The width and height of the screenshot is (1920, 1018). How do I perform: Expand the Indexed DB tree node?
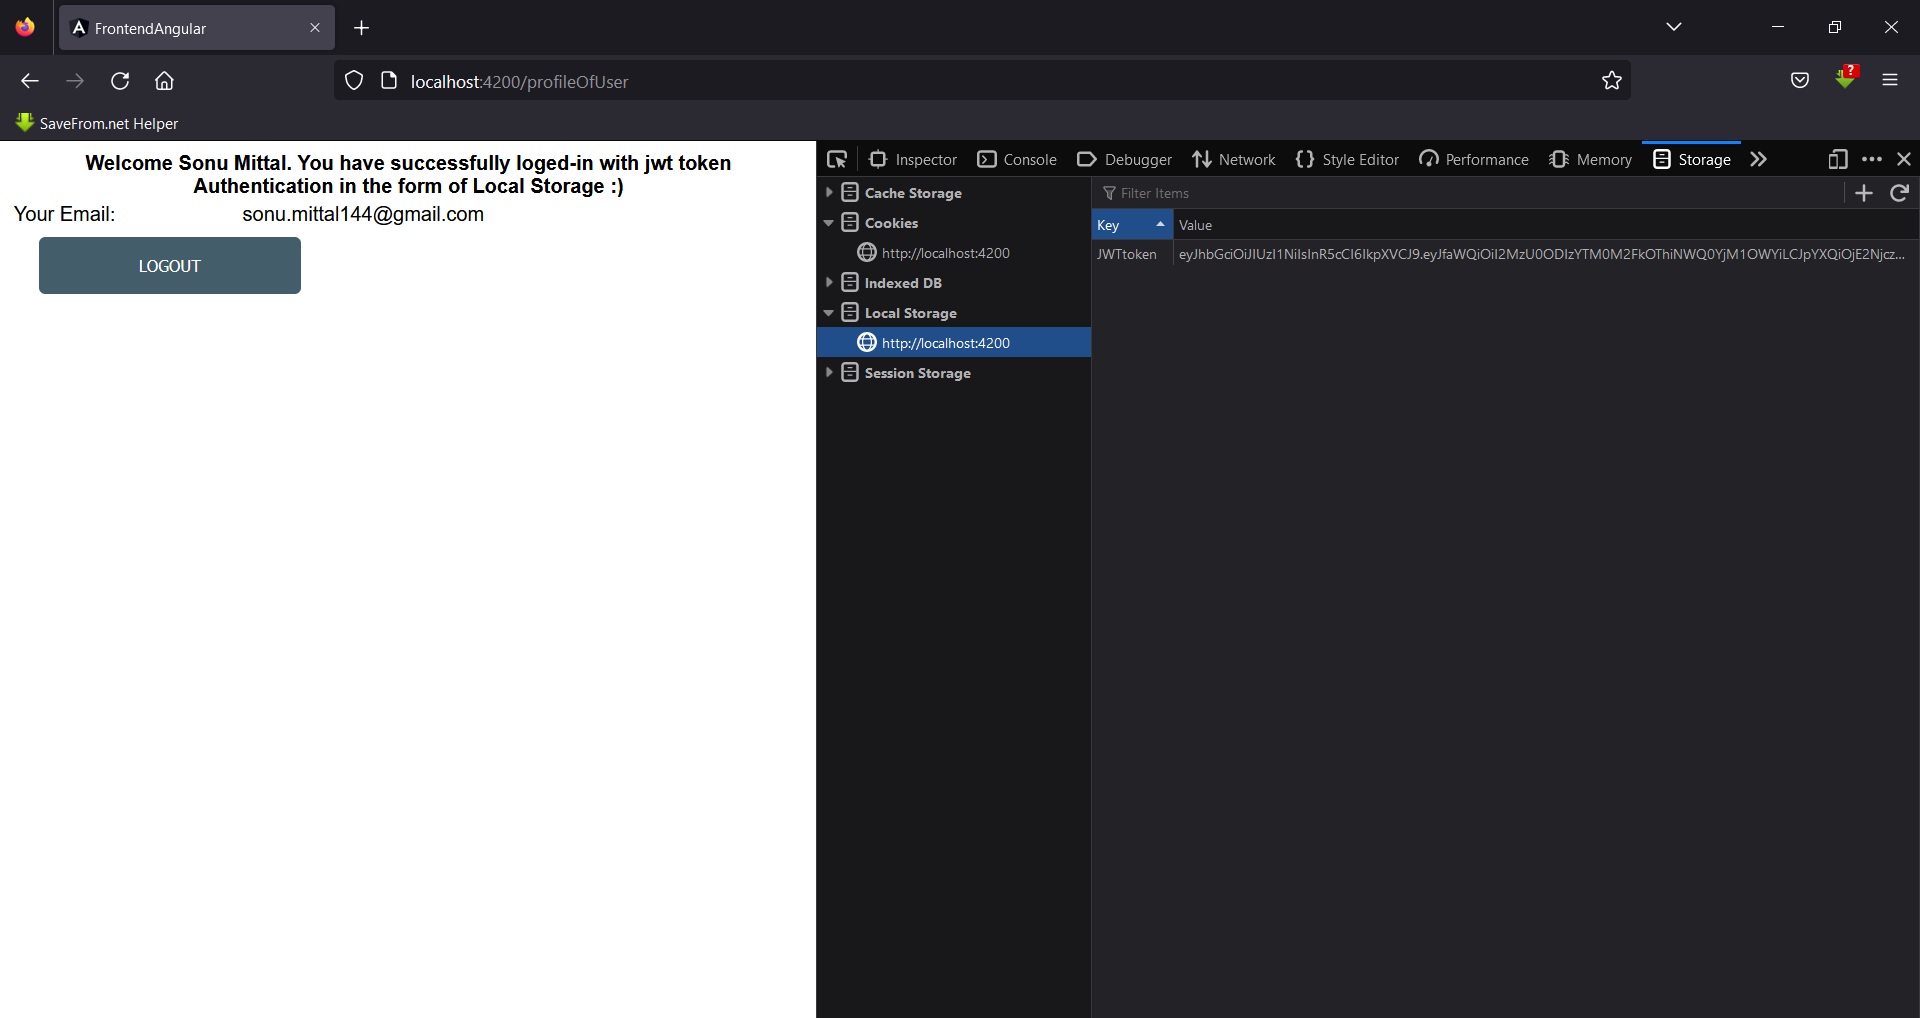click(x=829, y=282)
